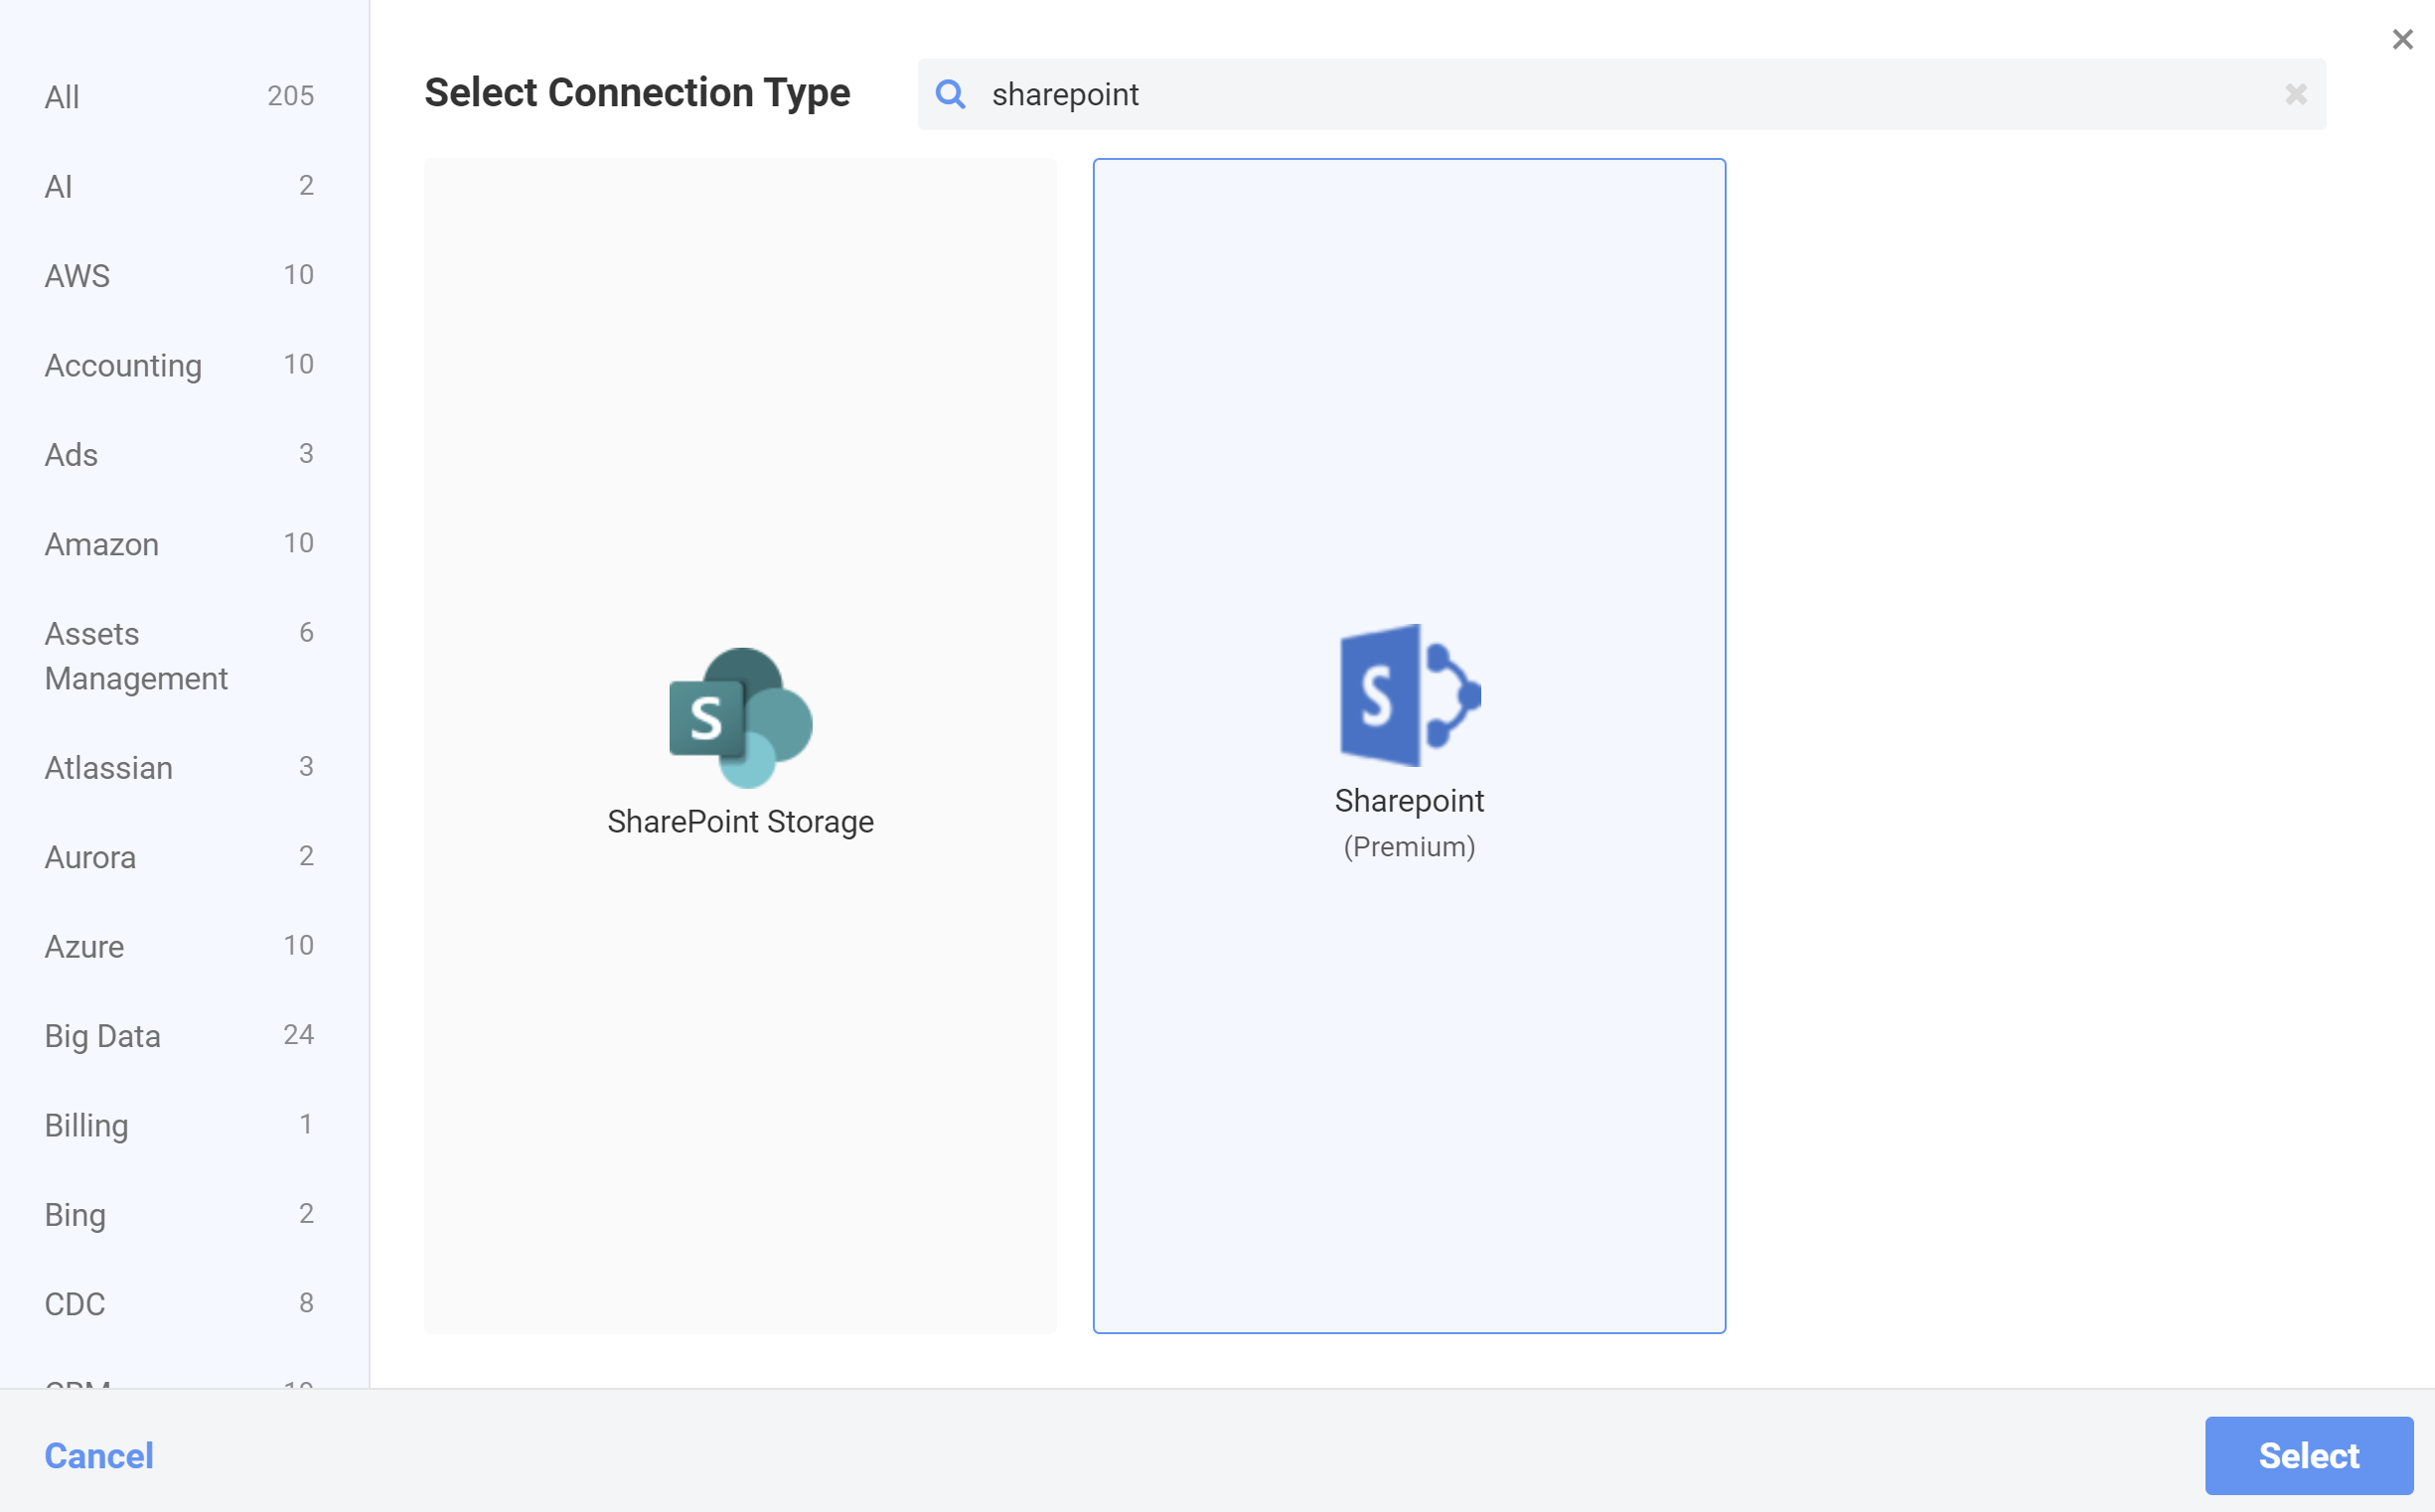Open the Bing connectors category
The width and height of the screenshot is (2435, 1512).
(x=75, y=1214)
